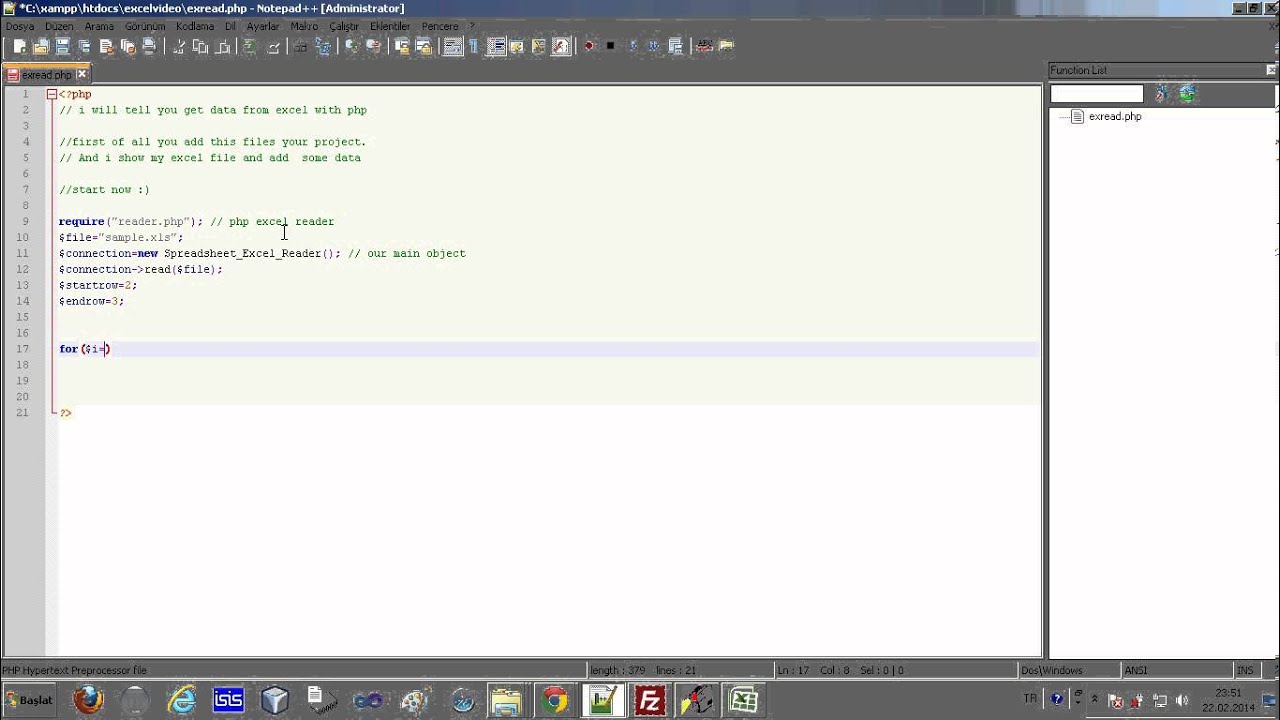The height and width of the screenshot is (720, 1280).
Task: Click the TR language indicator
Action: [x=1030, y=699]
